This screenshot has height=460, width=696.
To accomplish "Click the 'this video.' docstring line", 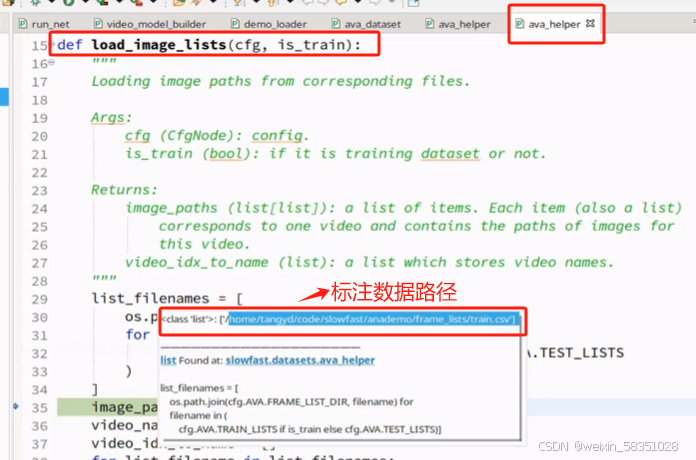I will [x=204, y=244].
